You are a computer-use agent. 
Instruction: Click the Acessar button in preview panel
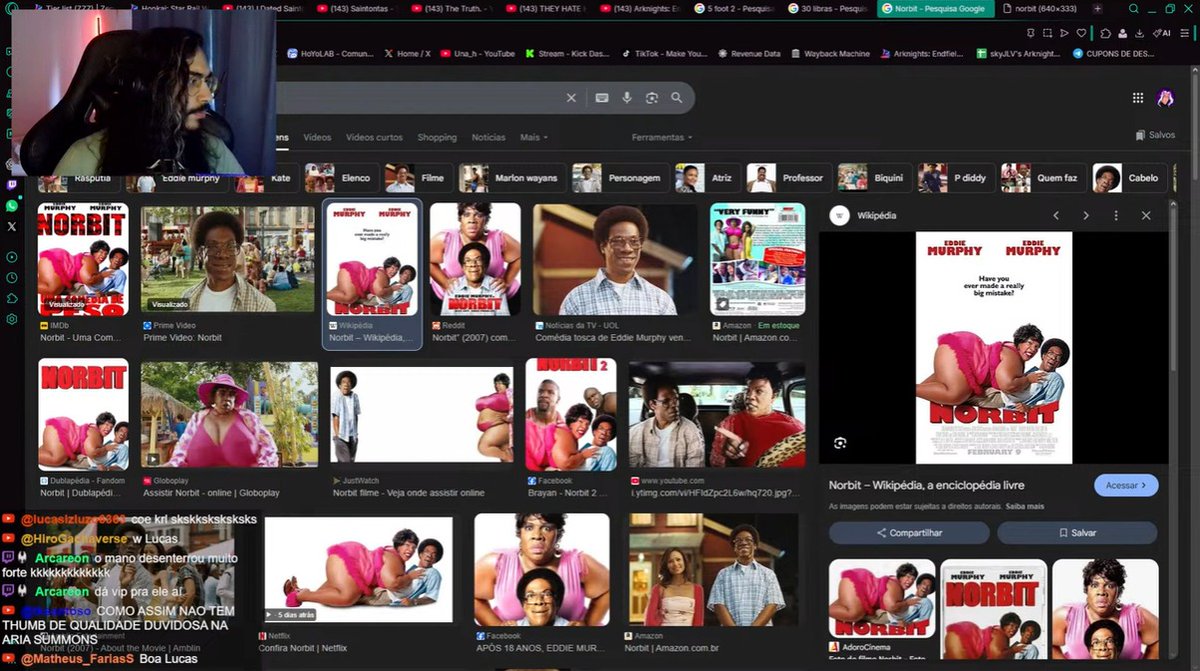coord(1126,485)
